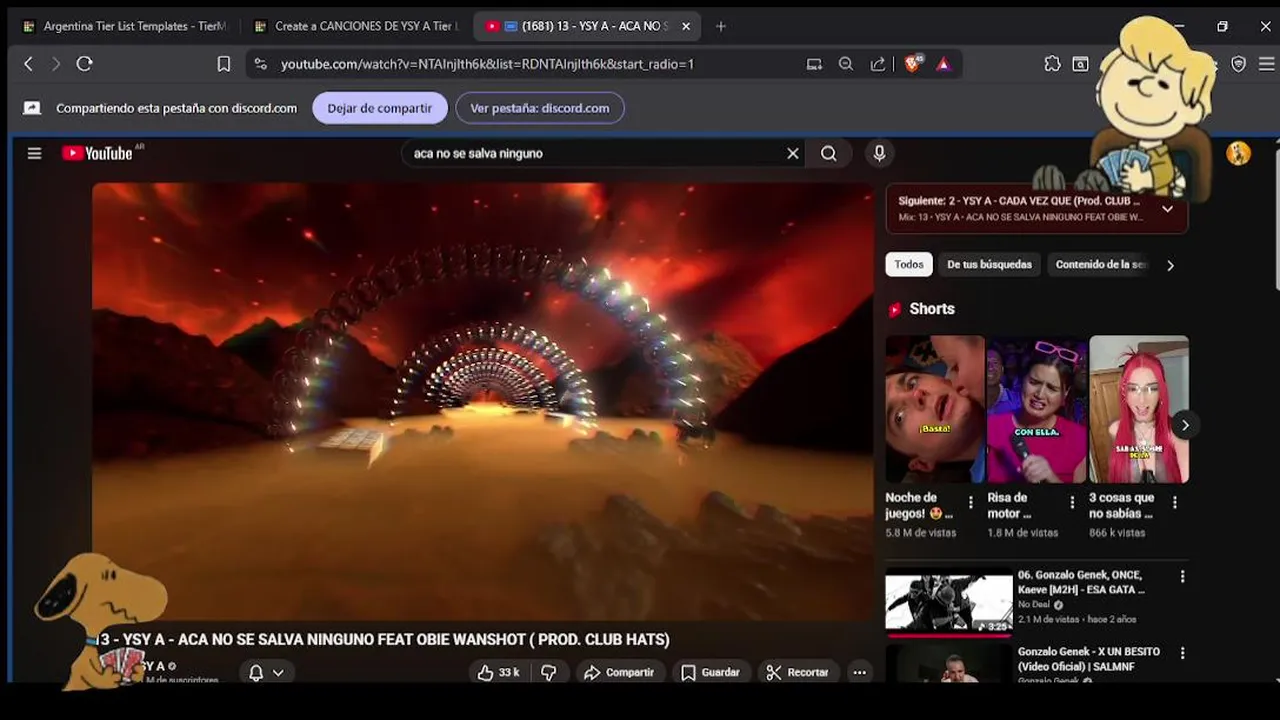Open options for X UN BESITO video
Viewport: 1280px width, 720px height.
[x=1182, y=653]
